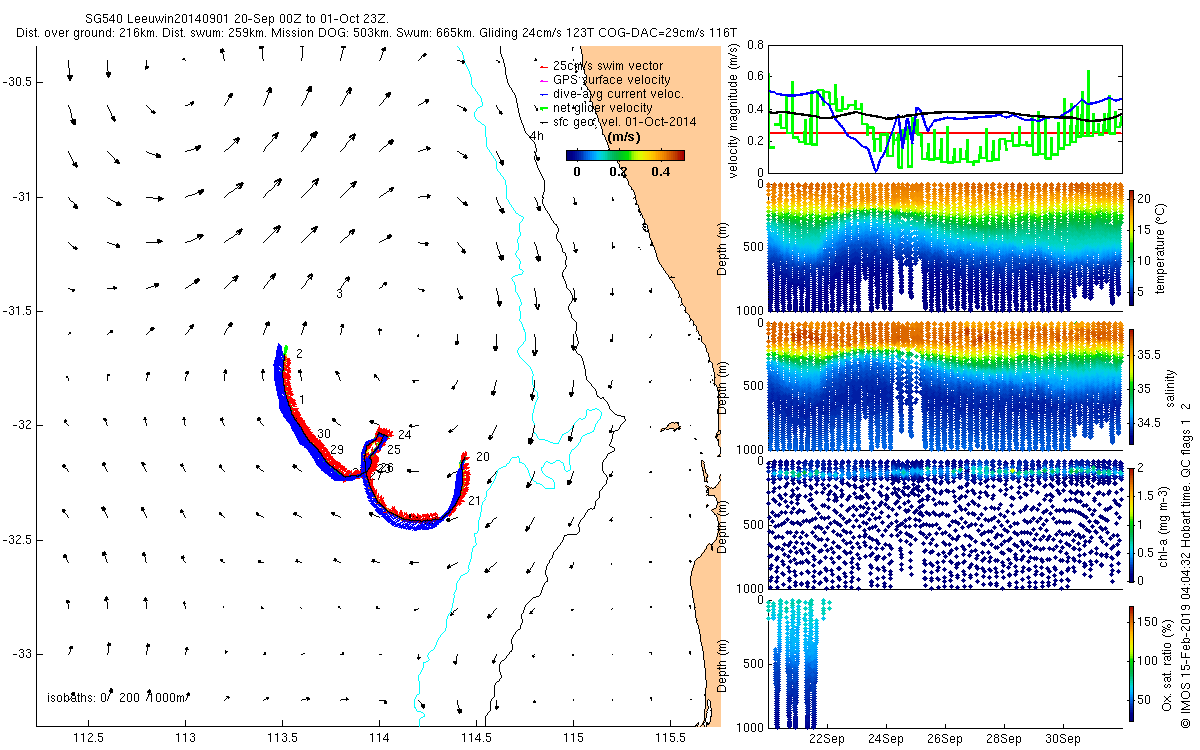Screen dimensions: 1200x750
Task: Click the subtitle line starting with Dist. over ground: 216km
Action: (377, 33)
